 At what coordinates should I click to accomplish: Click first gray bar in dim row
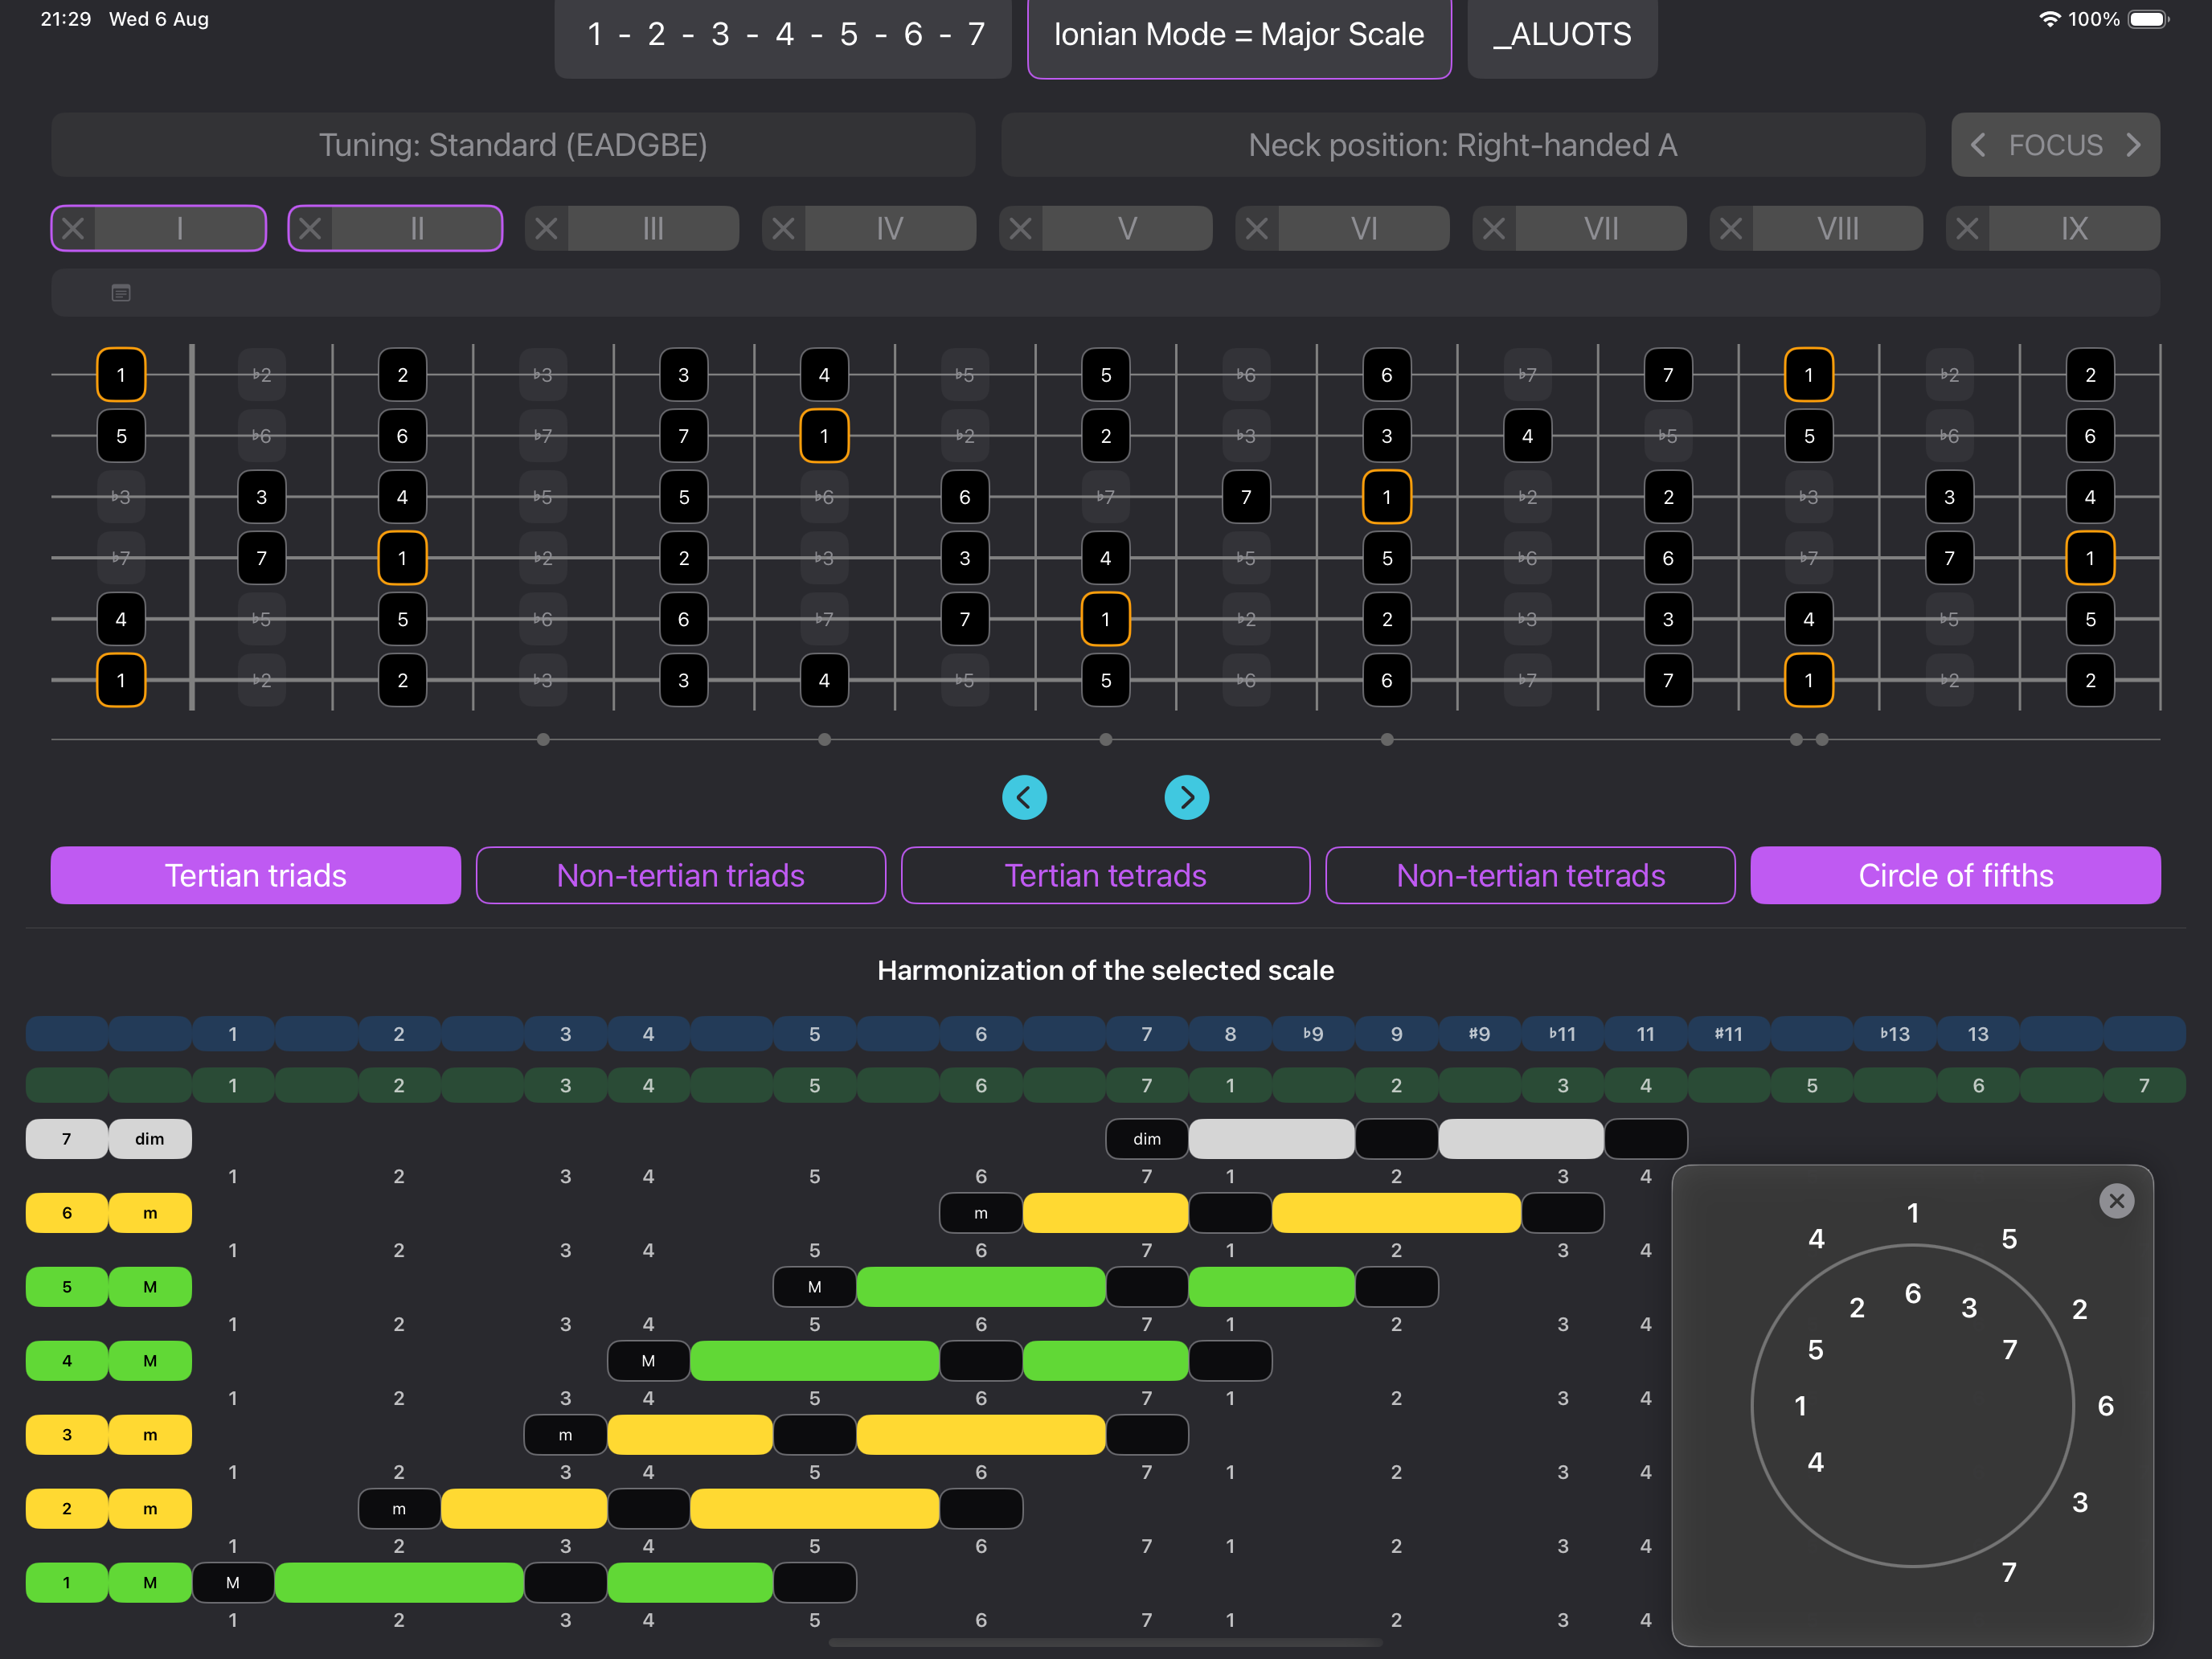[x=1271, y=1139]
